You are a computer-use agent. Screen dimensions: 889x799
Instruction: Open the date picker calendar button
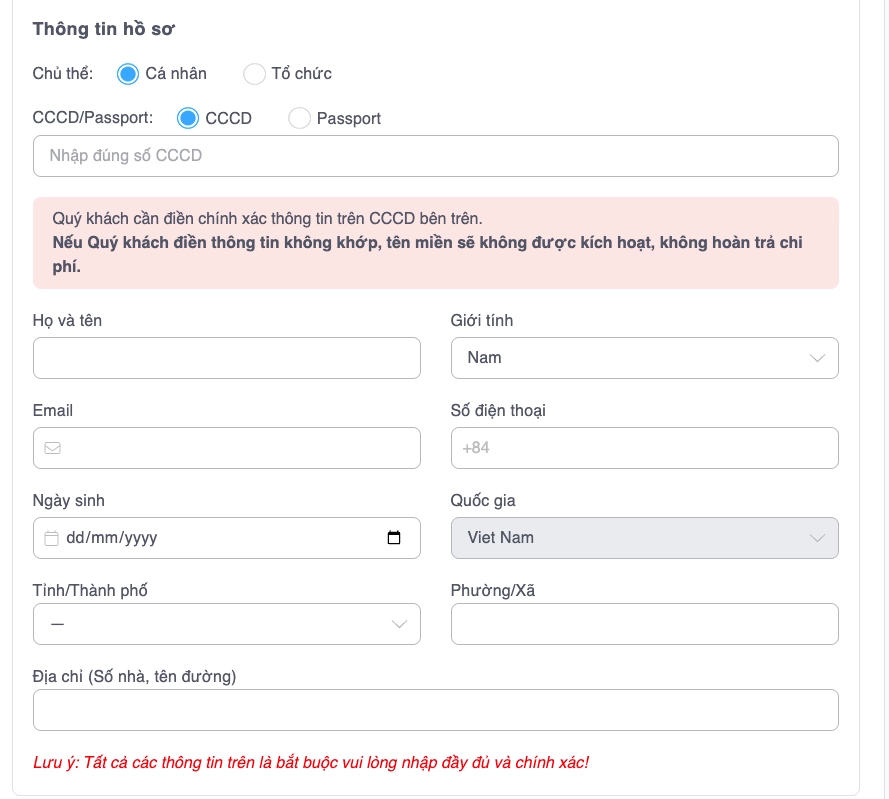click(394, 538)
